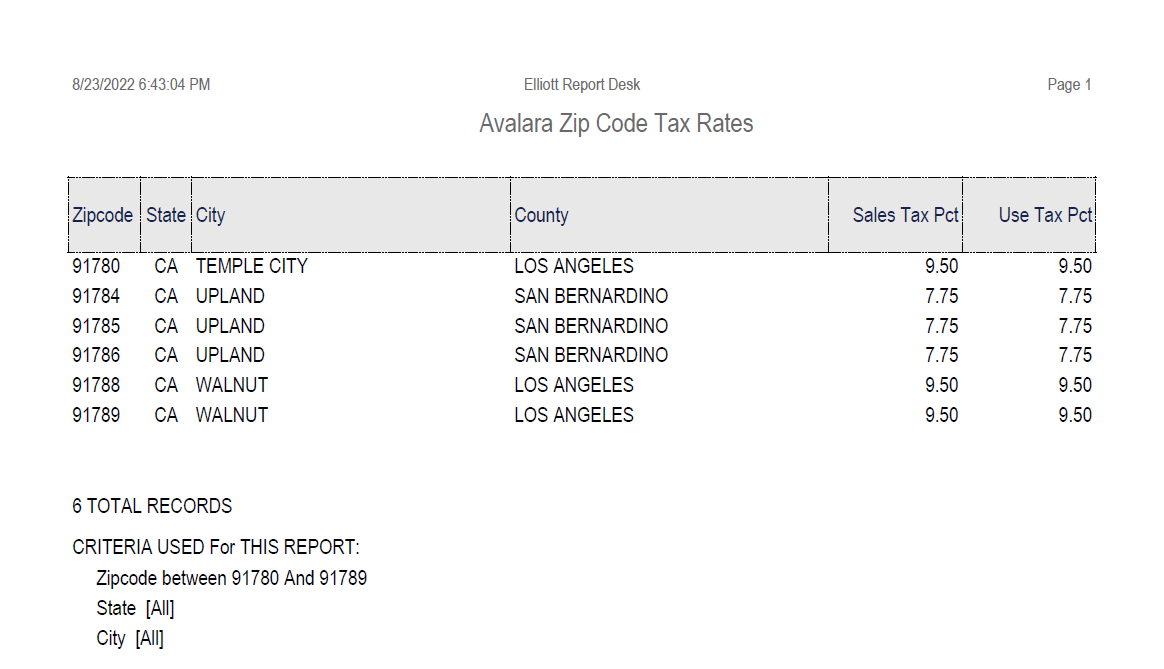Select the Elliott Report Desk header text
1164x669 pixels.
point(582,85)
